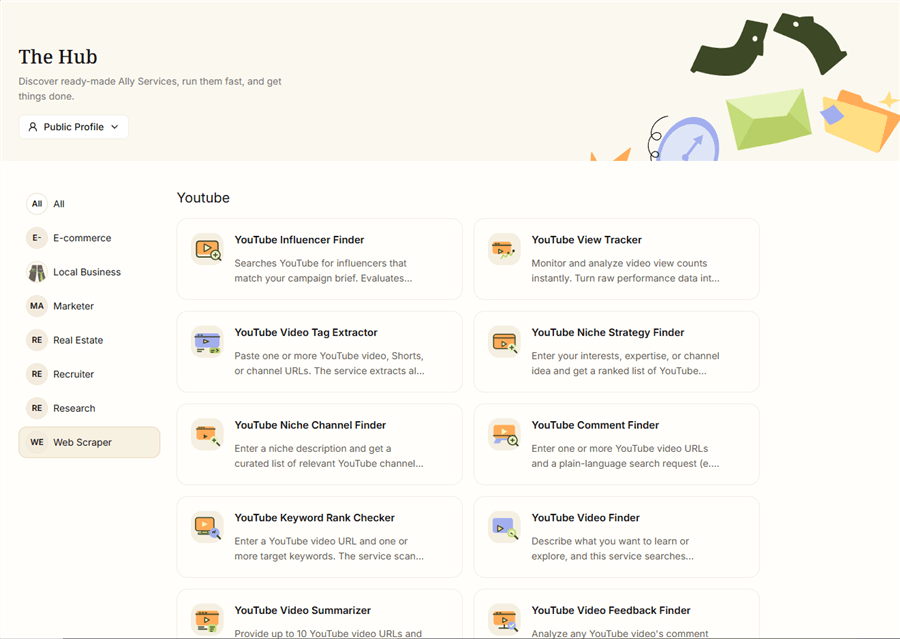
Task: Click the 'Provide up to 10 YouTube video URLs' text
Action: click(x=328, y=633)
